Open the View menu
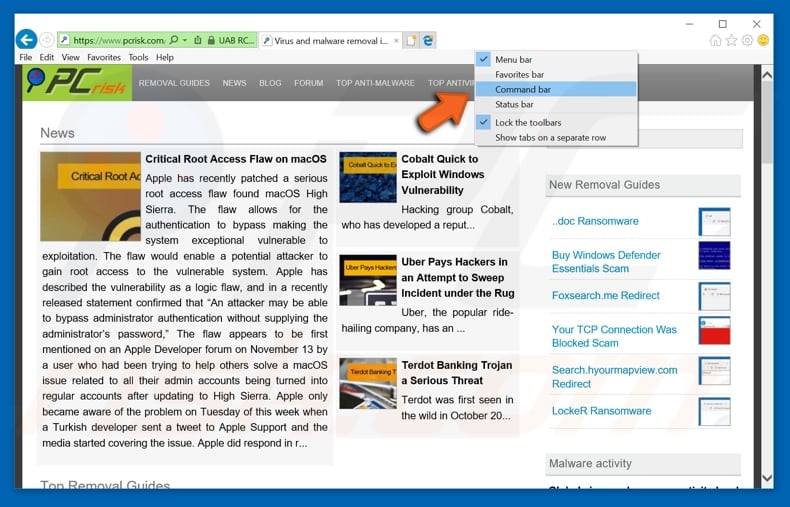790x507 pixels. tap(71, 57)
